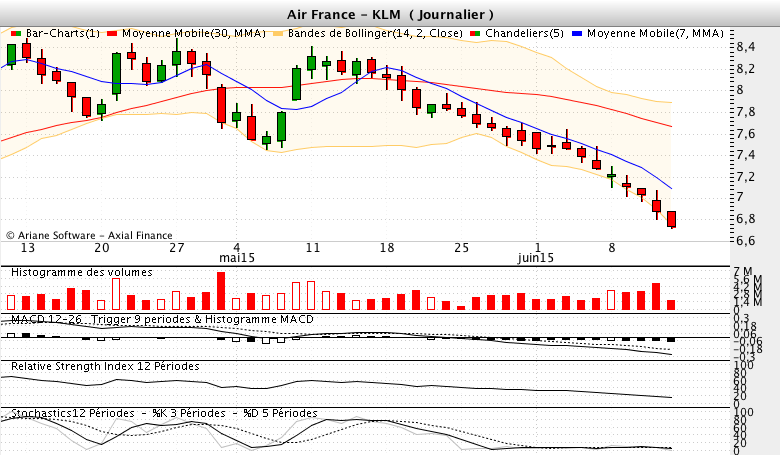Click the tallest red volume bar near May 4
Viewport: 780px width, 455px height.
pyautogui.click(x=221, y=291)
